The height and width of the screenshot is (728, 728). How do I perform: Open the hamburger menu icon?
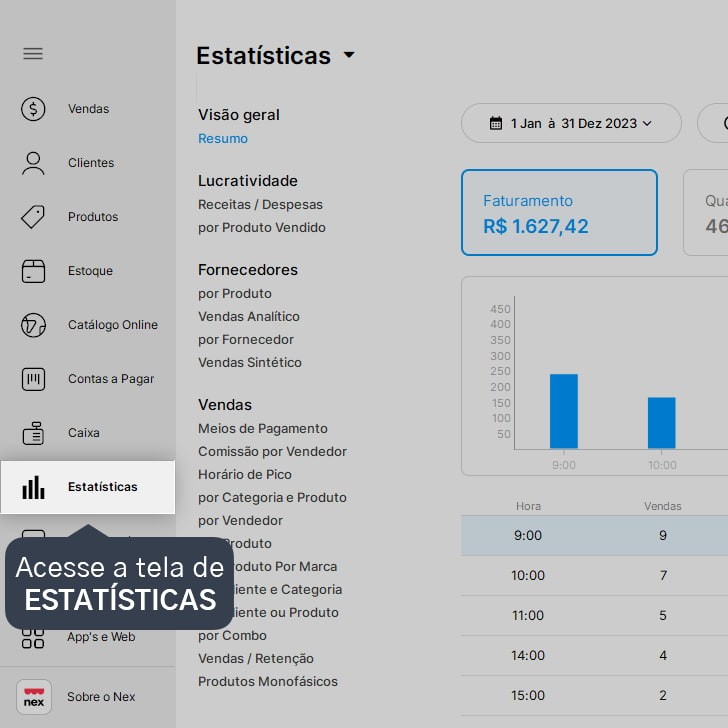tap(33, 54)
